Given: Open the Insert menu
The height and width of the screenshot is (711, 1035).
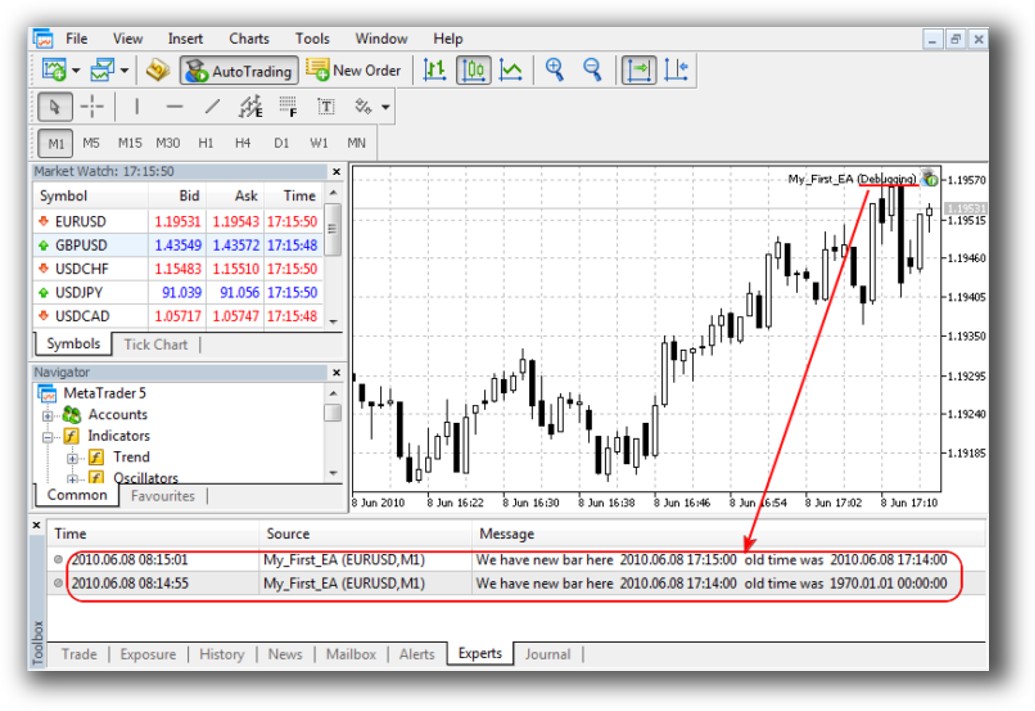Looking at the screenshot, I should 185,39.
